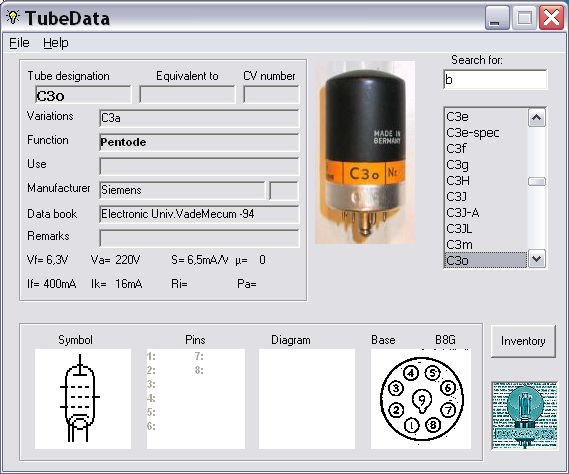Click the list scroll down arrow

(537, 259)
